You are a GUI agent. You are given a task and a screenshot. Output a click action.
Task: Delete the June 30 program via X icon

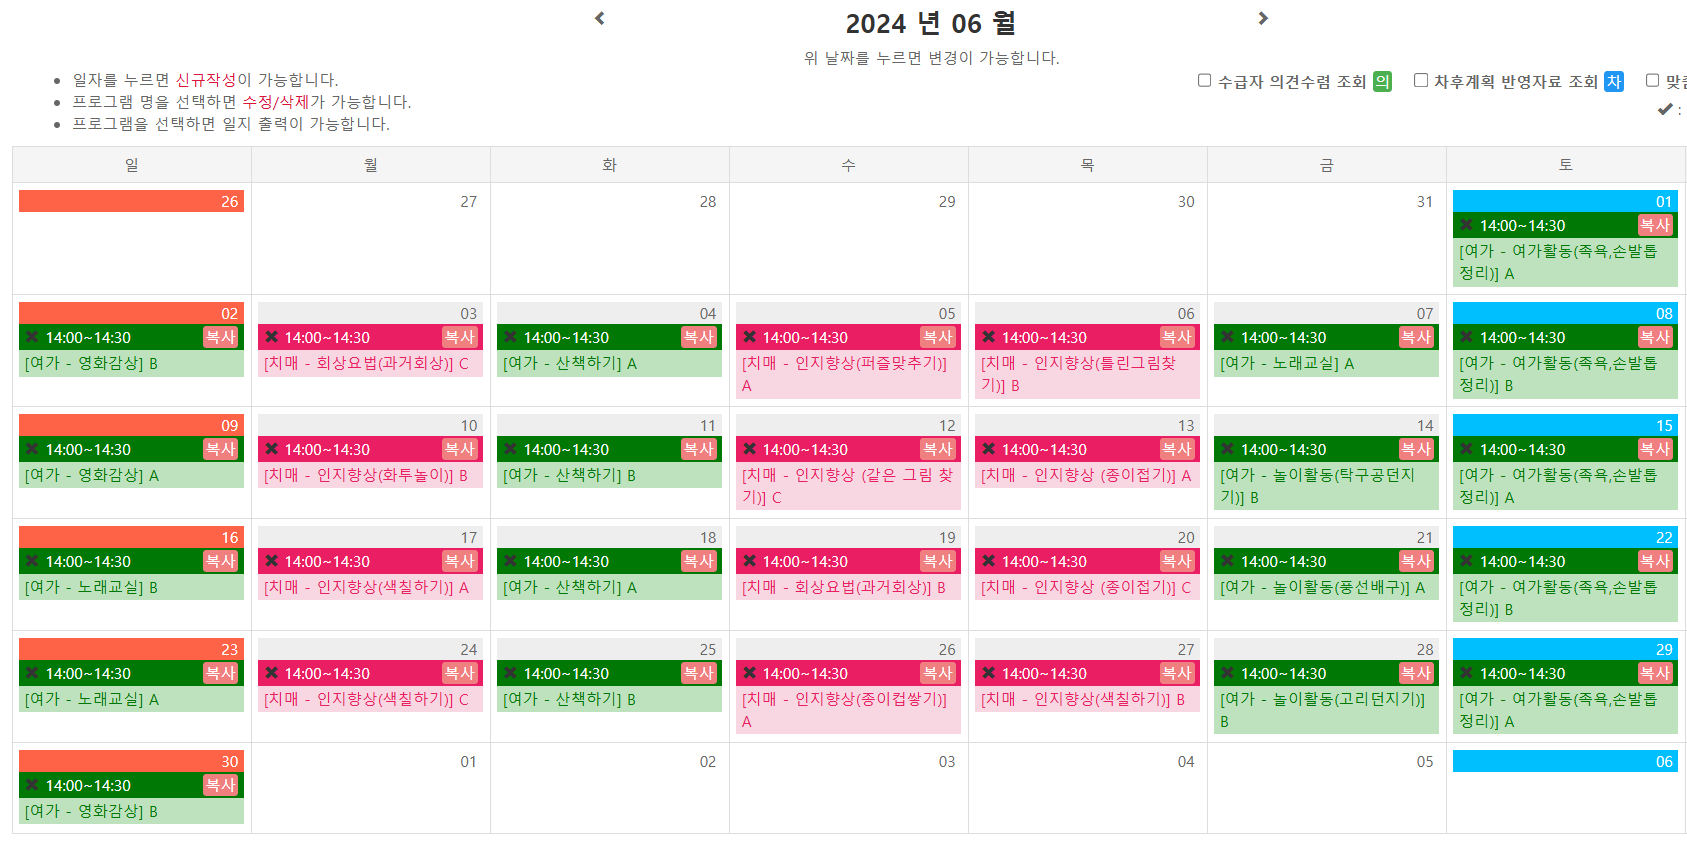pos(32,785)
